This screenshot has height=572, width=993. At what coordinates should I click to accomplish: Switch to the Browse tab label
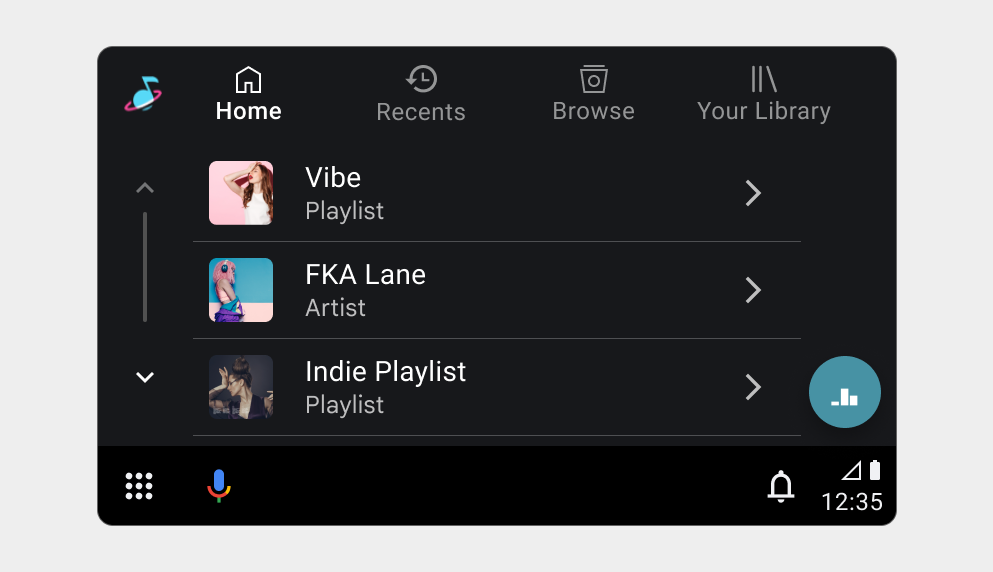pyautogui.click(x=594, y=111)
